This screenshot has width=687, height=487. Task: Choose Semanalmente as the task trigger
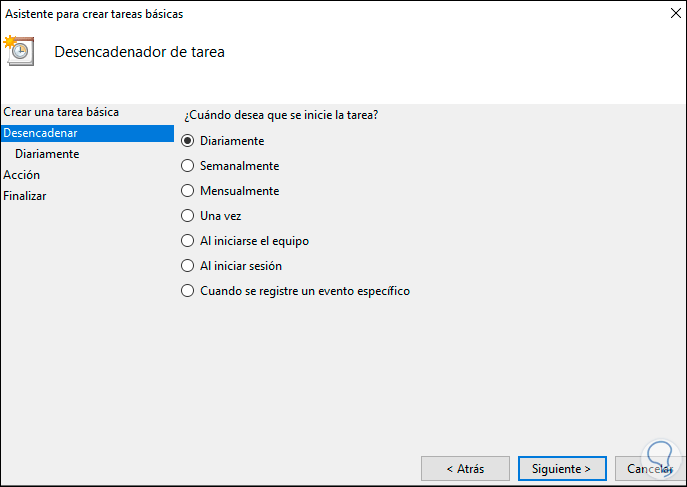click(x=187, y=166)
